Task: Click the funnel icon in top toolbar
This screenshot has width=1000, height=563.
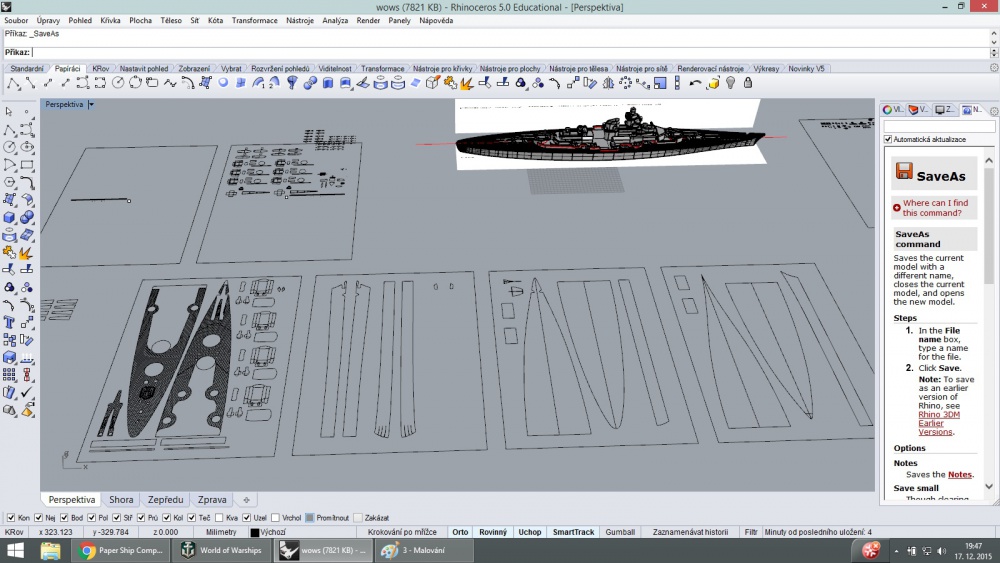Action: (x=292, y=83)
